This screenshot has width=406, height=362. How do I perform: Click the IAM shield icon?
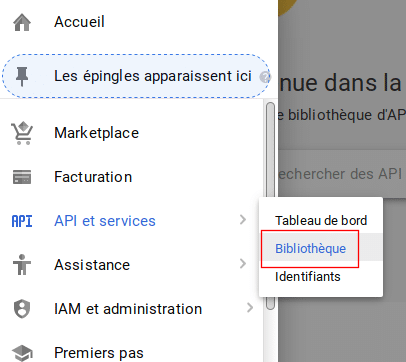(22, 309)
